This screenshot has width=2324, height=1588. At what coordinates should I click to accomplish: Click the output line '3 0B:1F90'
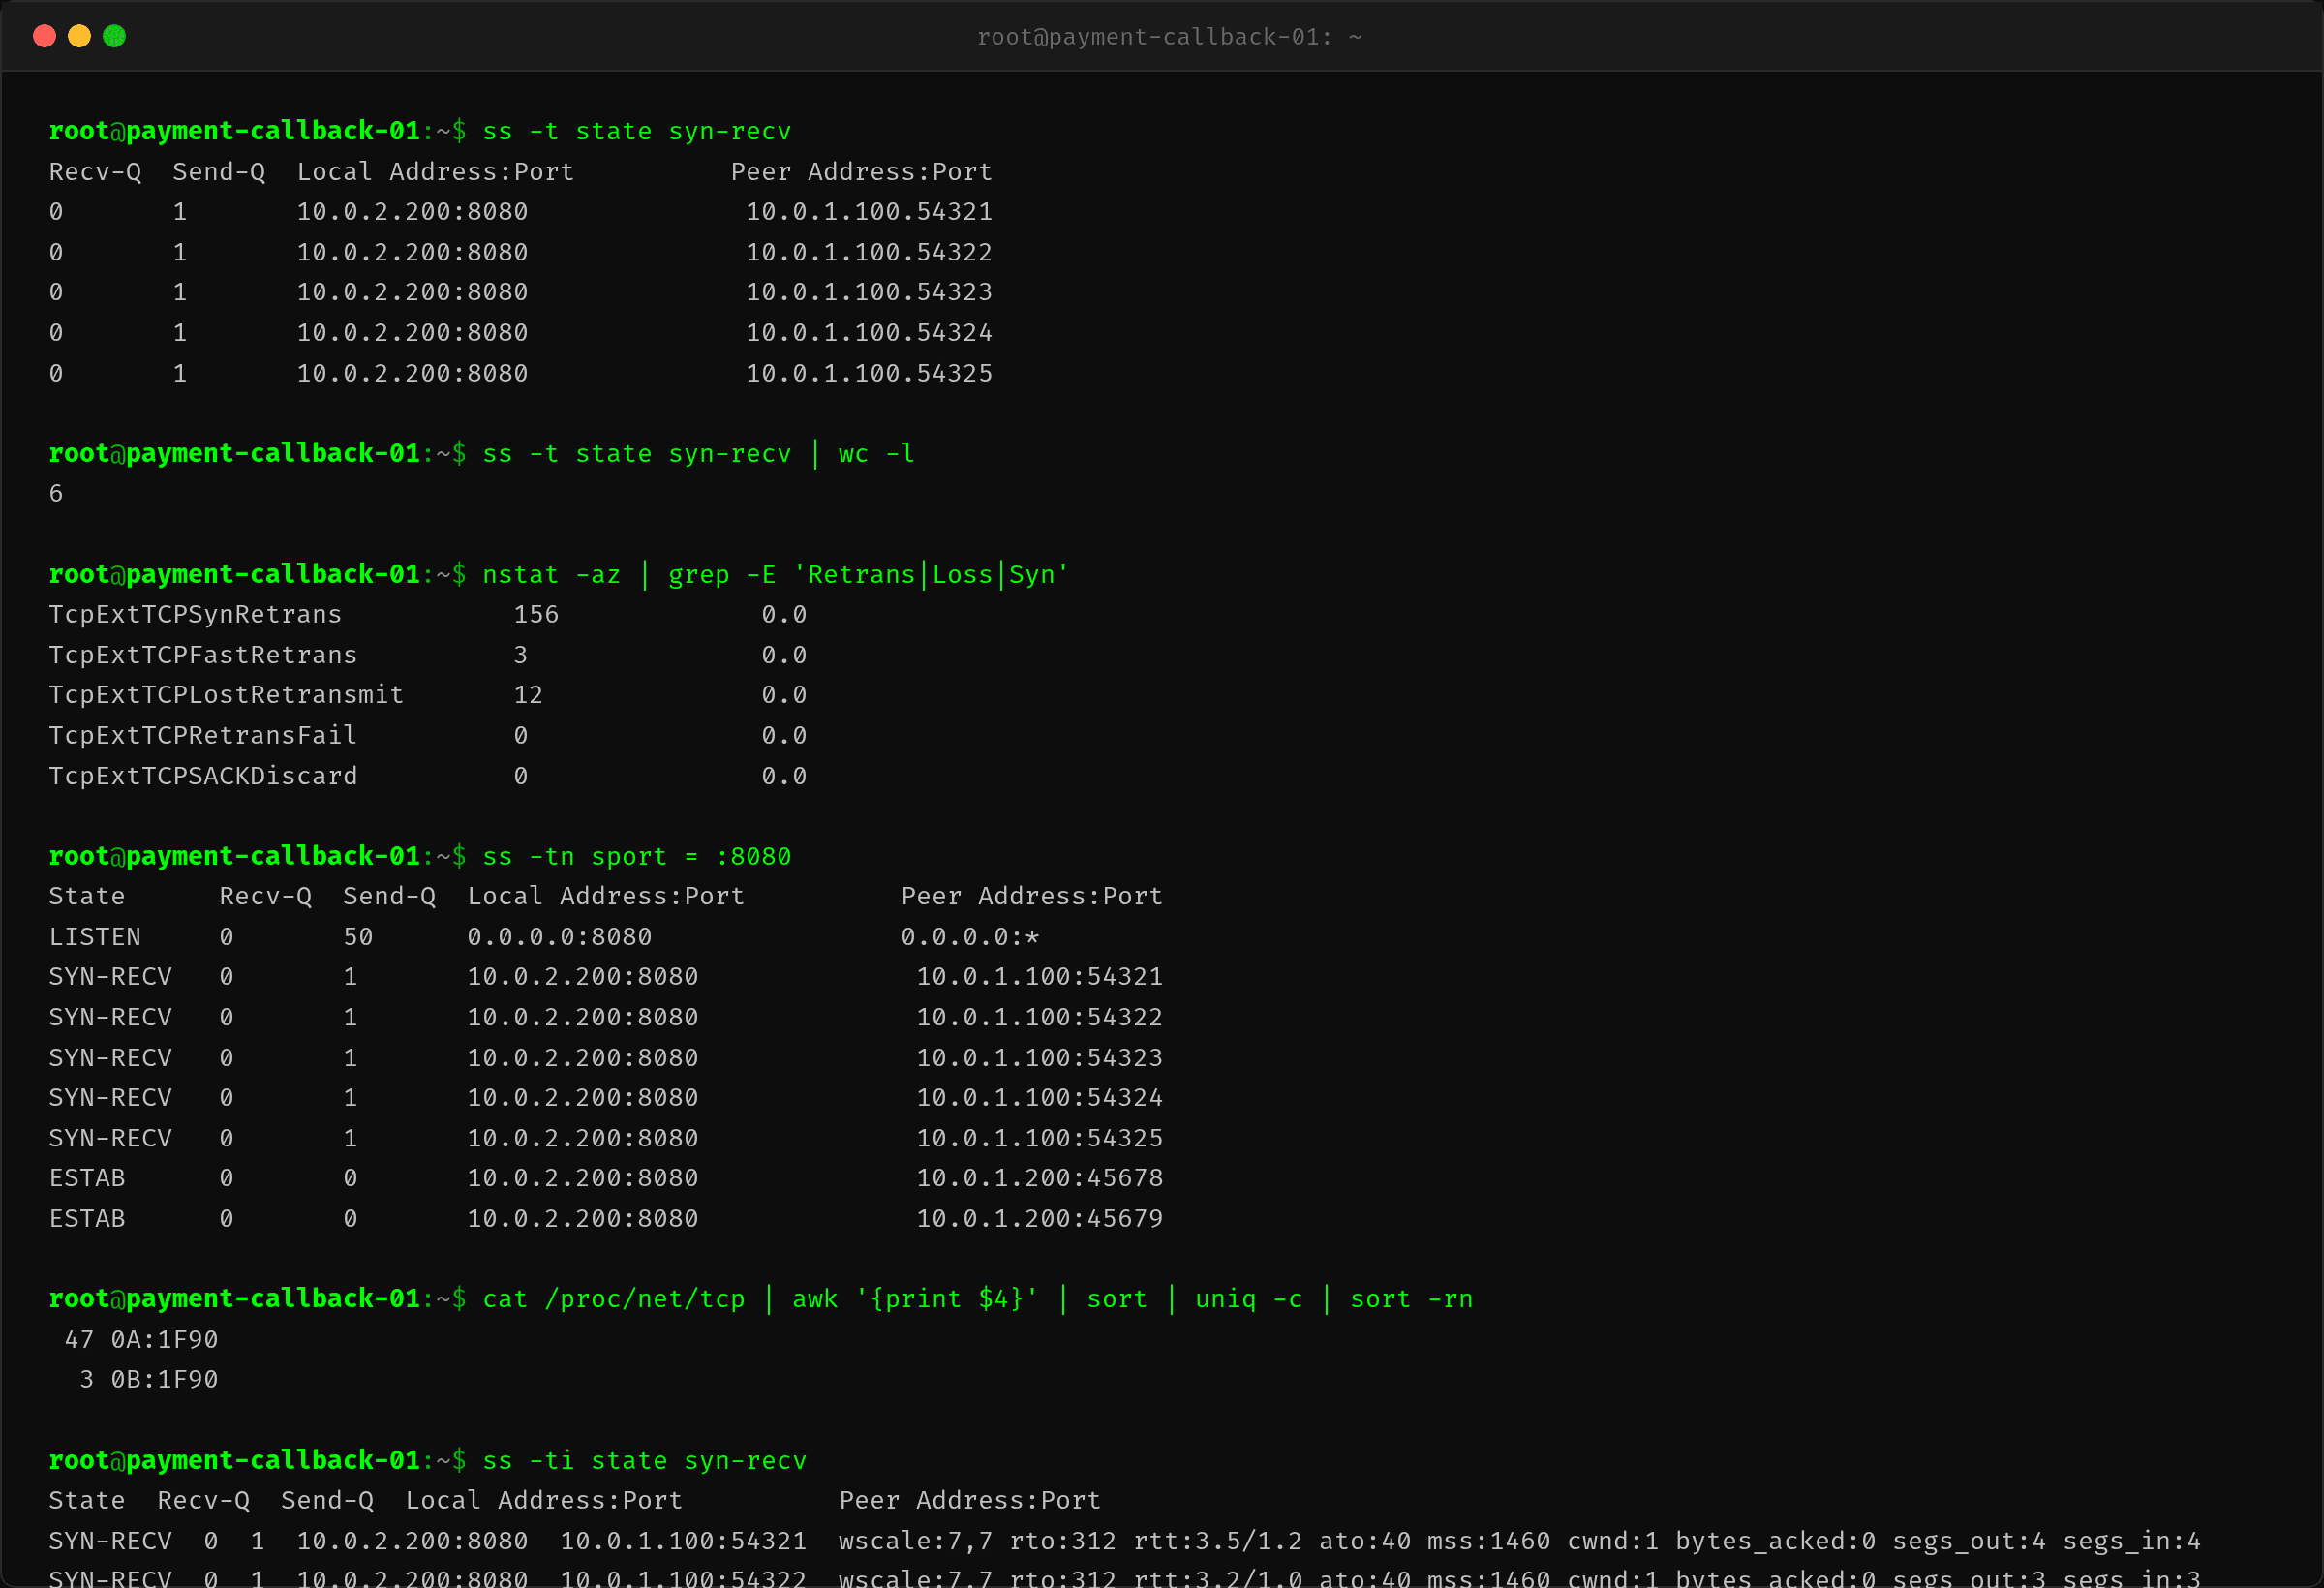coord(149,1380)
